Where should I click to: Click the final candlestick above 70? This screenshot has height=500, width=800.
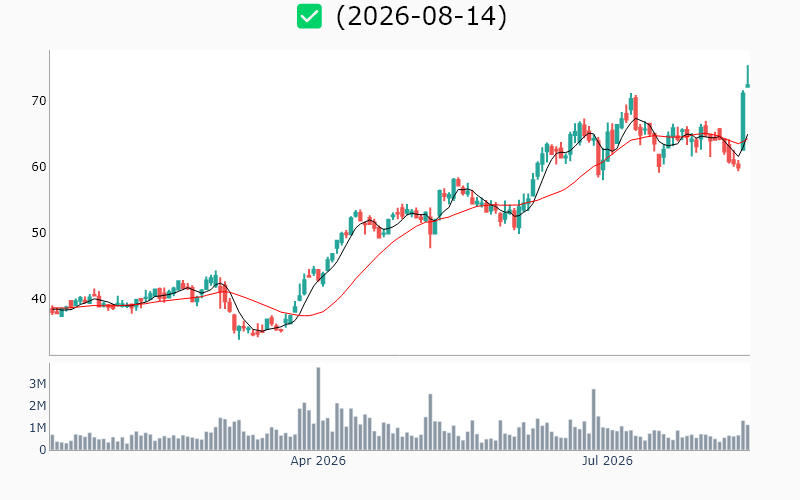[747, 76]
